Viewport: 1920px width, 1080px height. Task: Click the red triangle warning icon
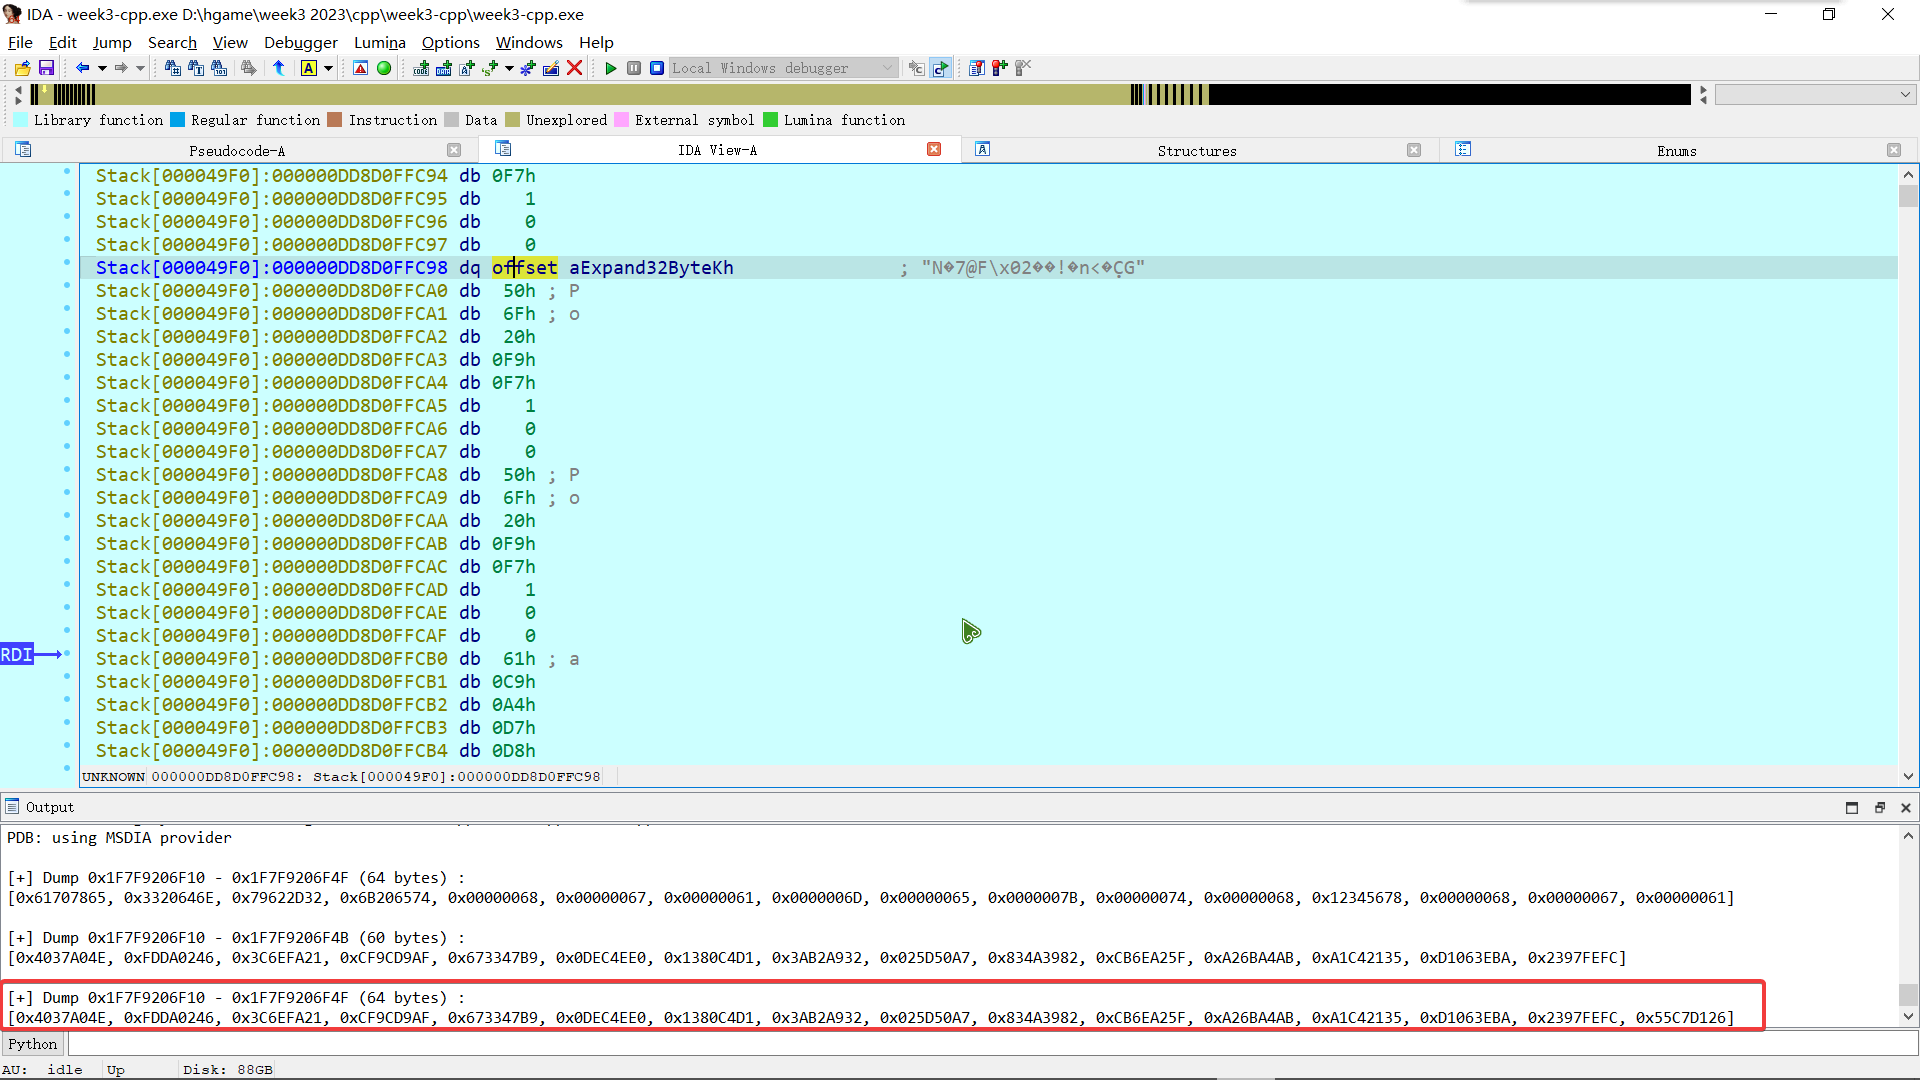[x=361, y=68]
